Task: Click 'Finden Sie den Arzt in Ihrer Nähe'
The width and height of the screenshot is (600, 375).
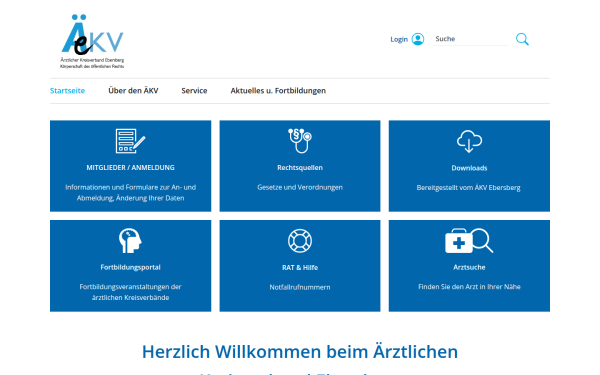Action: [469, 287]
